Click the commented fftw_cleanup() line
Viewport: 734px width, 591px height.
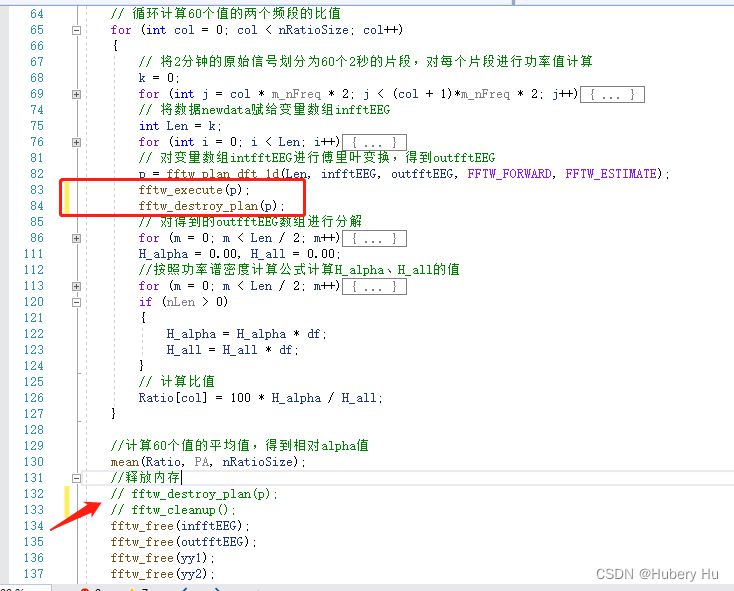(x=173, y=510)
